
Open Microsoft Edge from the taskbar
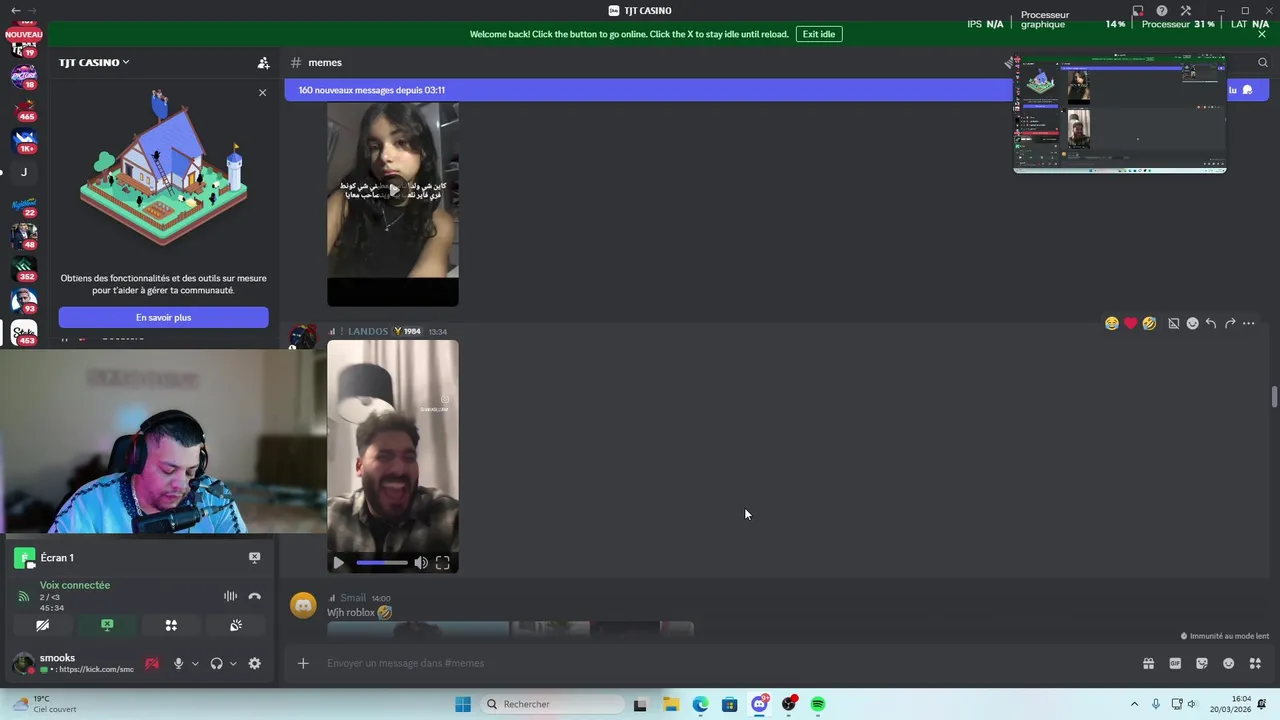click(x=700, y=704)
